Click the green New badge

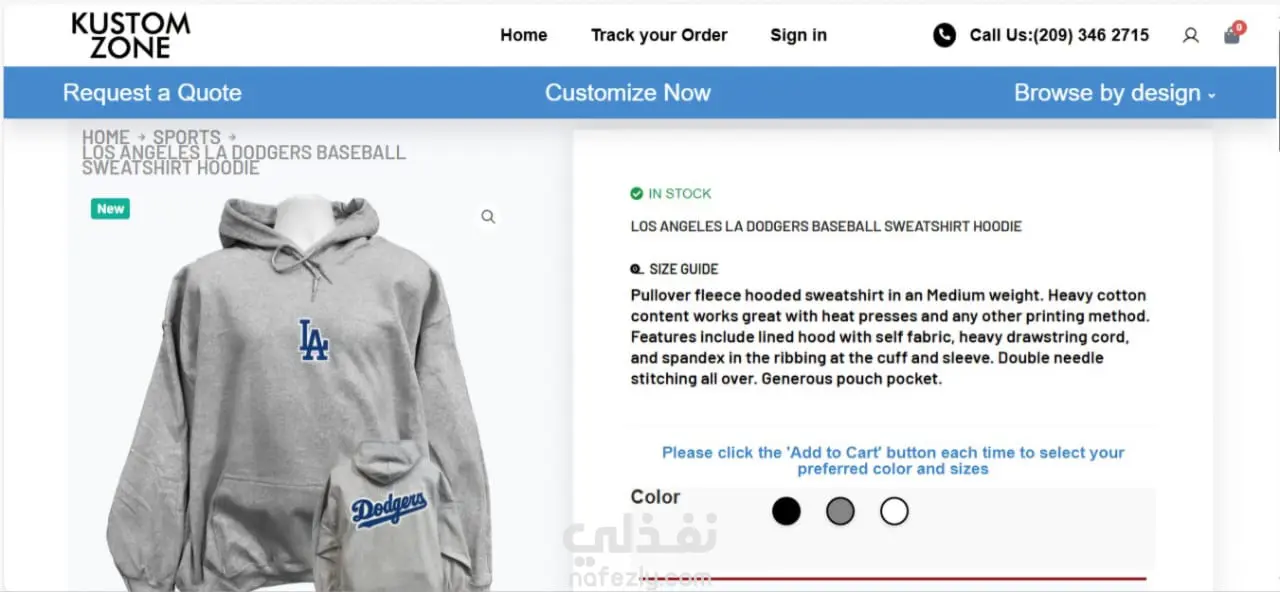click(110, 209)
